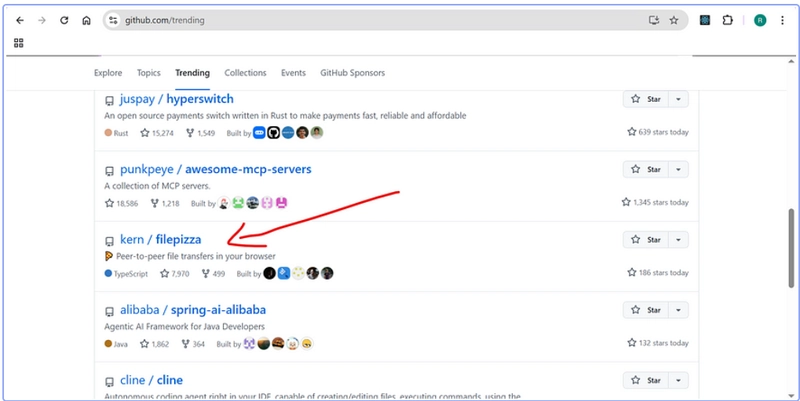
Task: Expand star list dropdown for cline
Action: pos(679,380)
